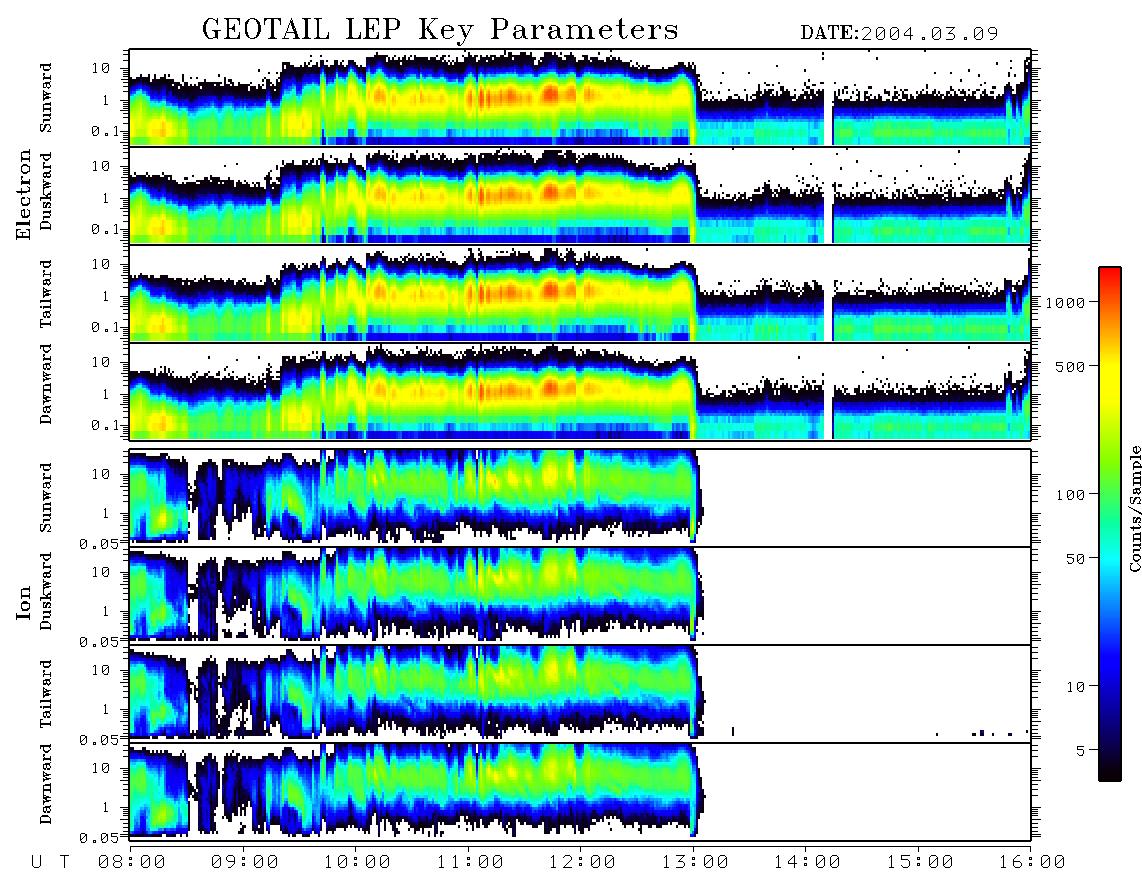This screenshot has height=880, width=1142.
Task: Select the 14:00 time tick label
Action: point(807,862)
